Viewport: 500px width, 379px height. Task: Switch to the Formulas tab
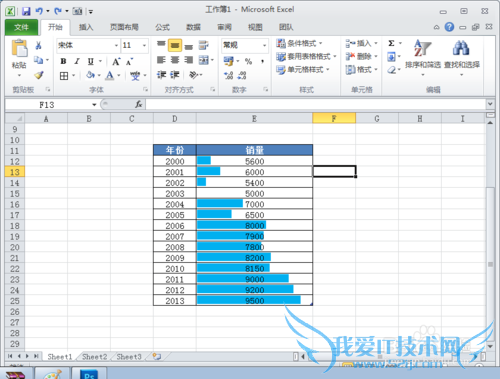[162, 27]
